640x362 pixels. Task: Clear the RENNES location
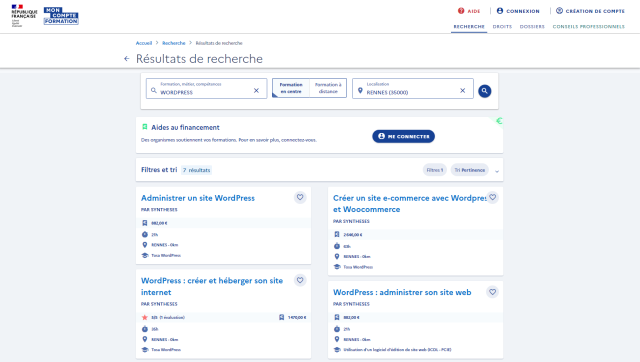tap(462, 91)
